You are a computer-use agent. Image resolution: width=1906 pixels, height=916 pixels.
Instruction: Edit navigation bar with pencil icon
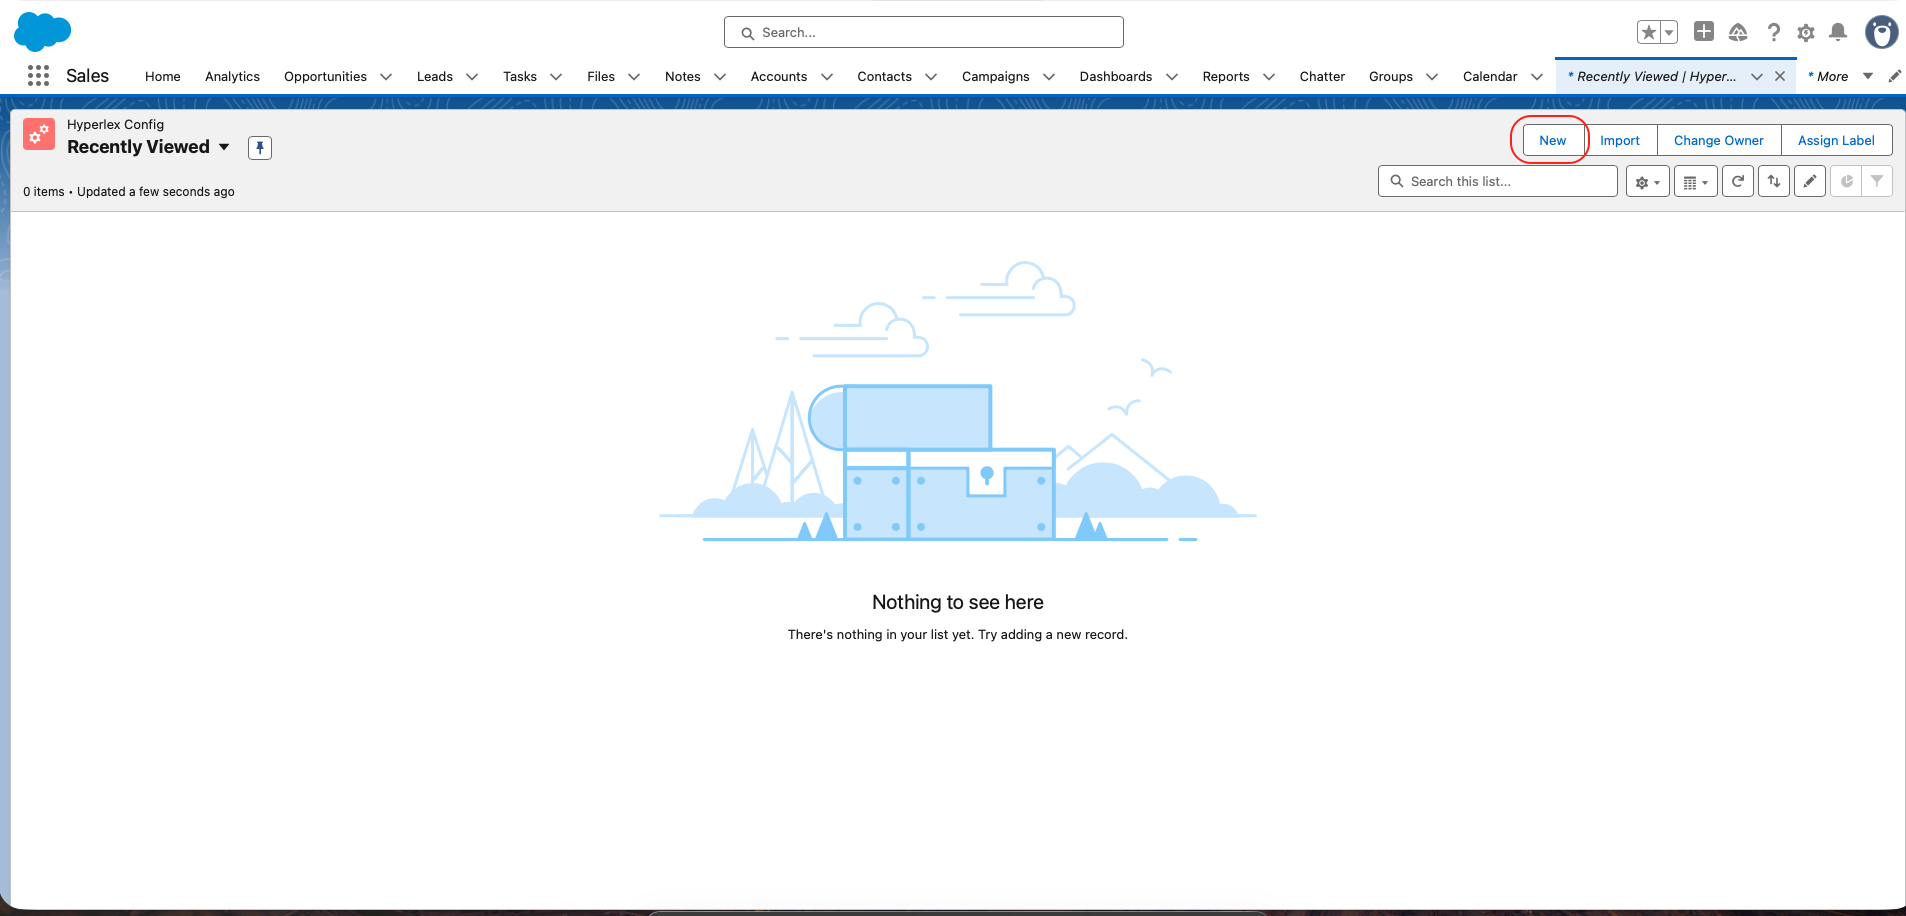click(1894, 76)
